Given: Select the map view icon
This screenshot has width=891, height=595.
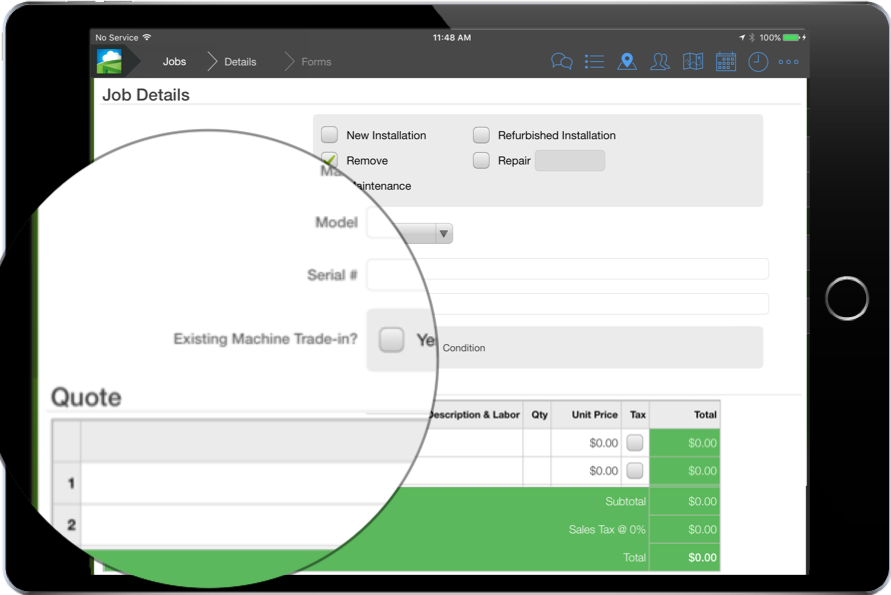Looking at the screenshot, I should pos(693,61).
